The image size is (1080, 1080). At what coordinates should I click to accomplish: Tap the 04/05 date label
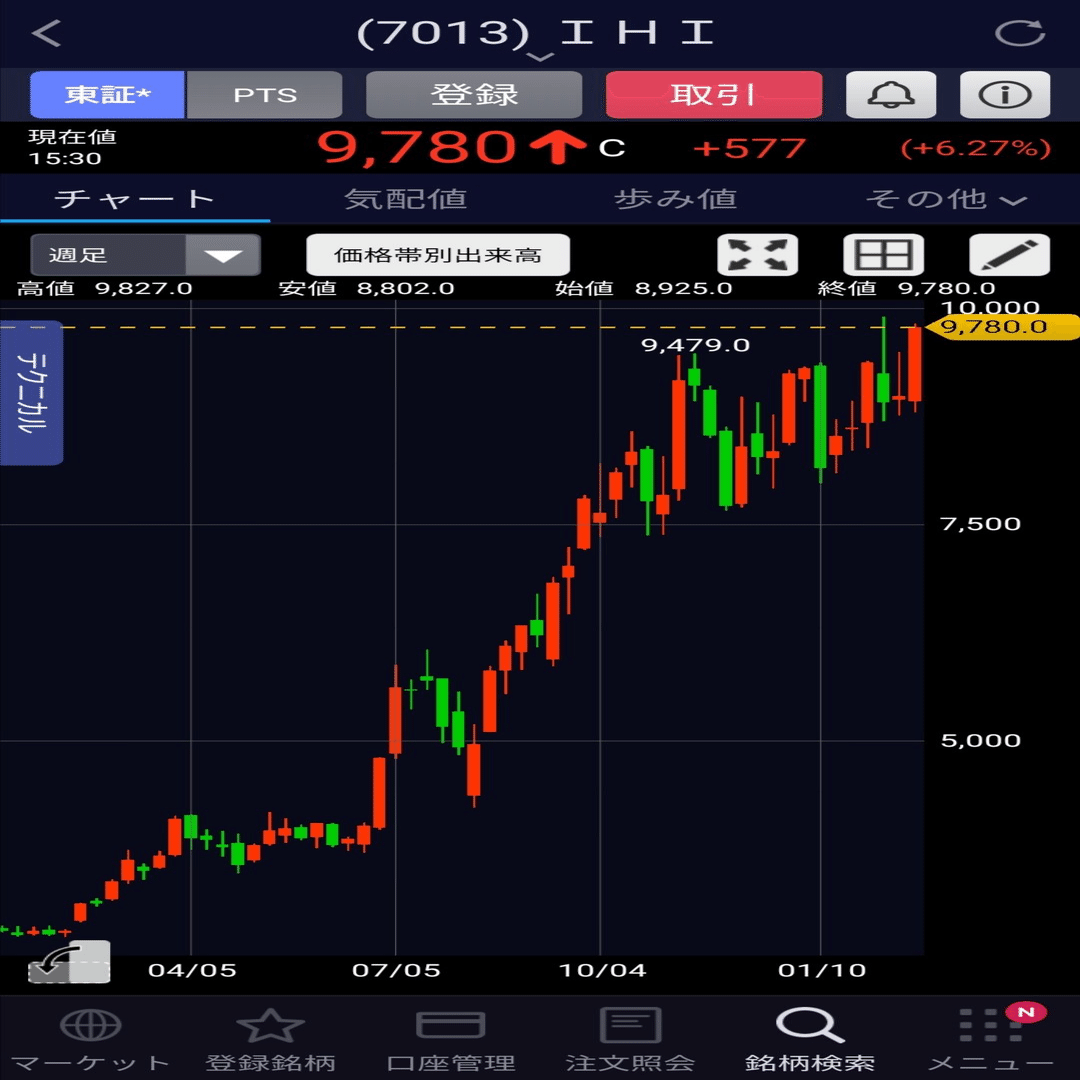[192, 970]
